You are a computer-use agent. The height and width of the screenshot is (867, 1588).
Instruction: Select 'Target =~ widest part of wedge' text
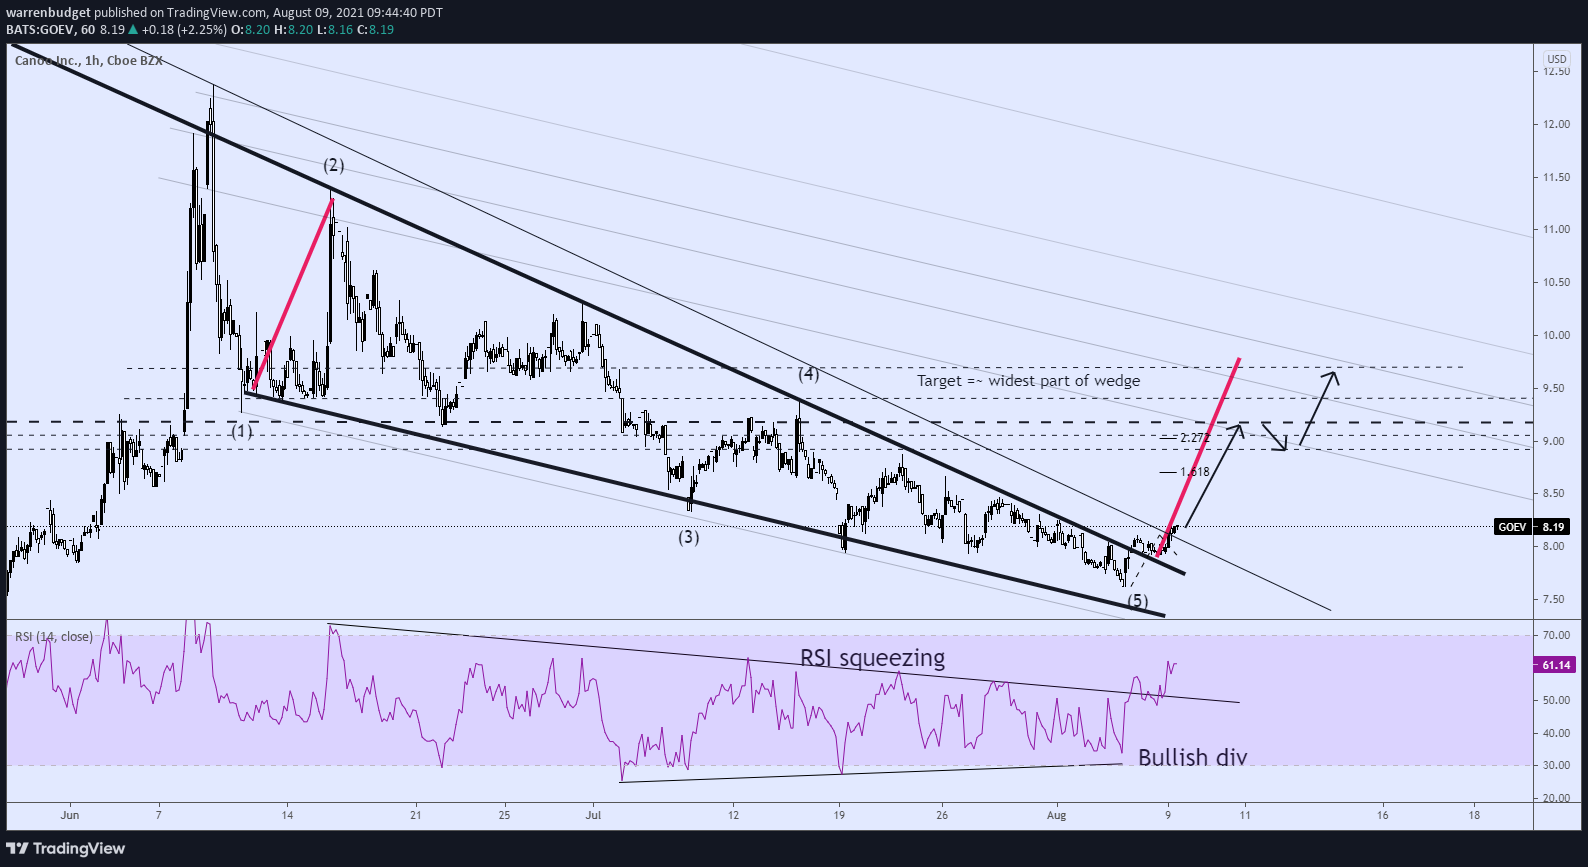click(1028, 380)
